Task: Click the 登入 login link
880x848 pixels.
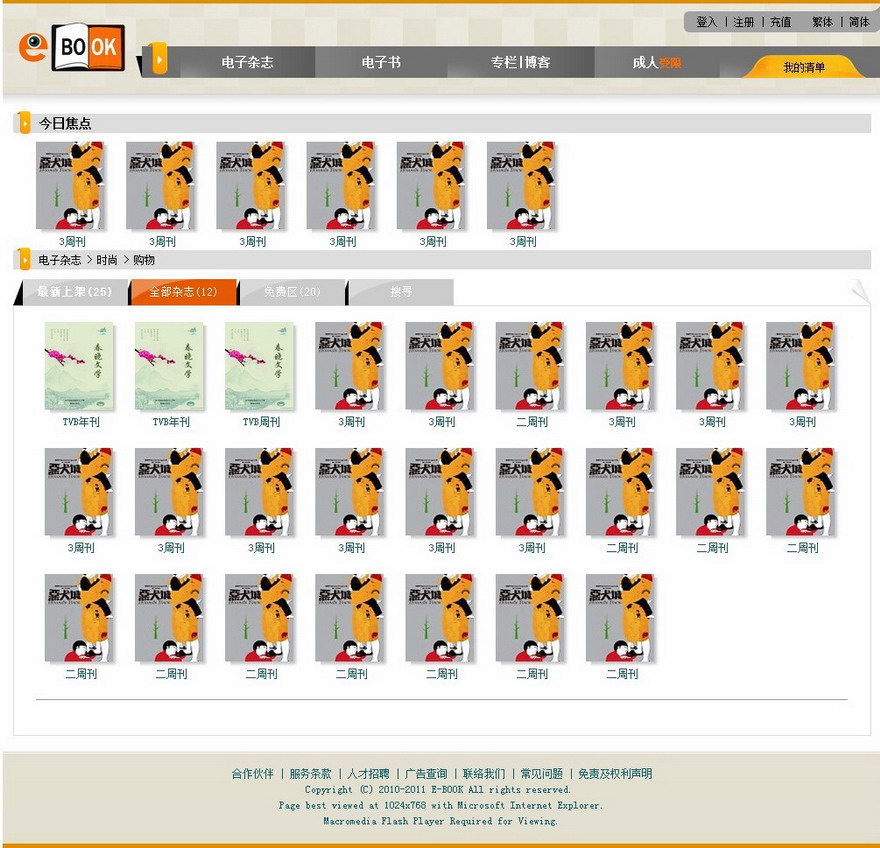Action: click(x=707, y=22)
